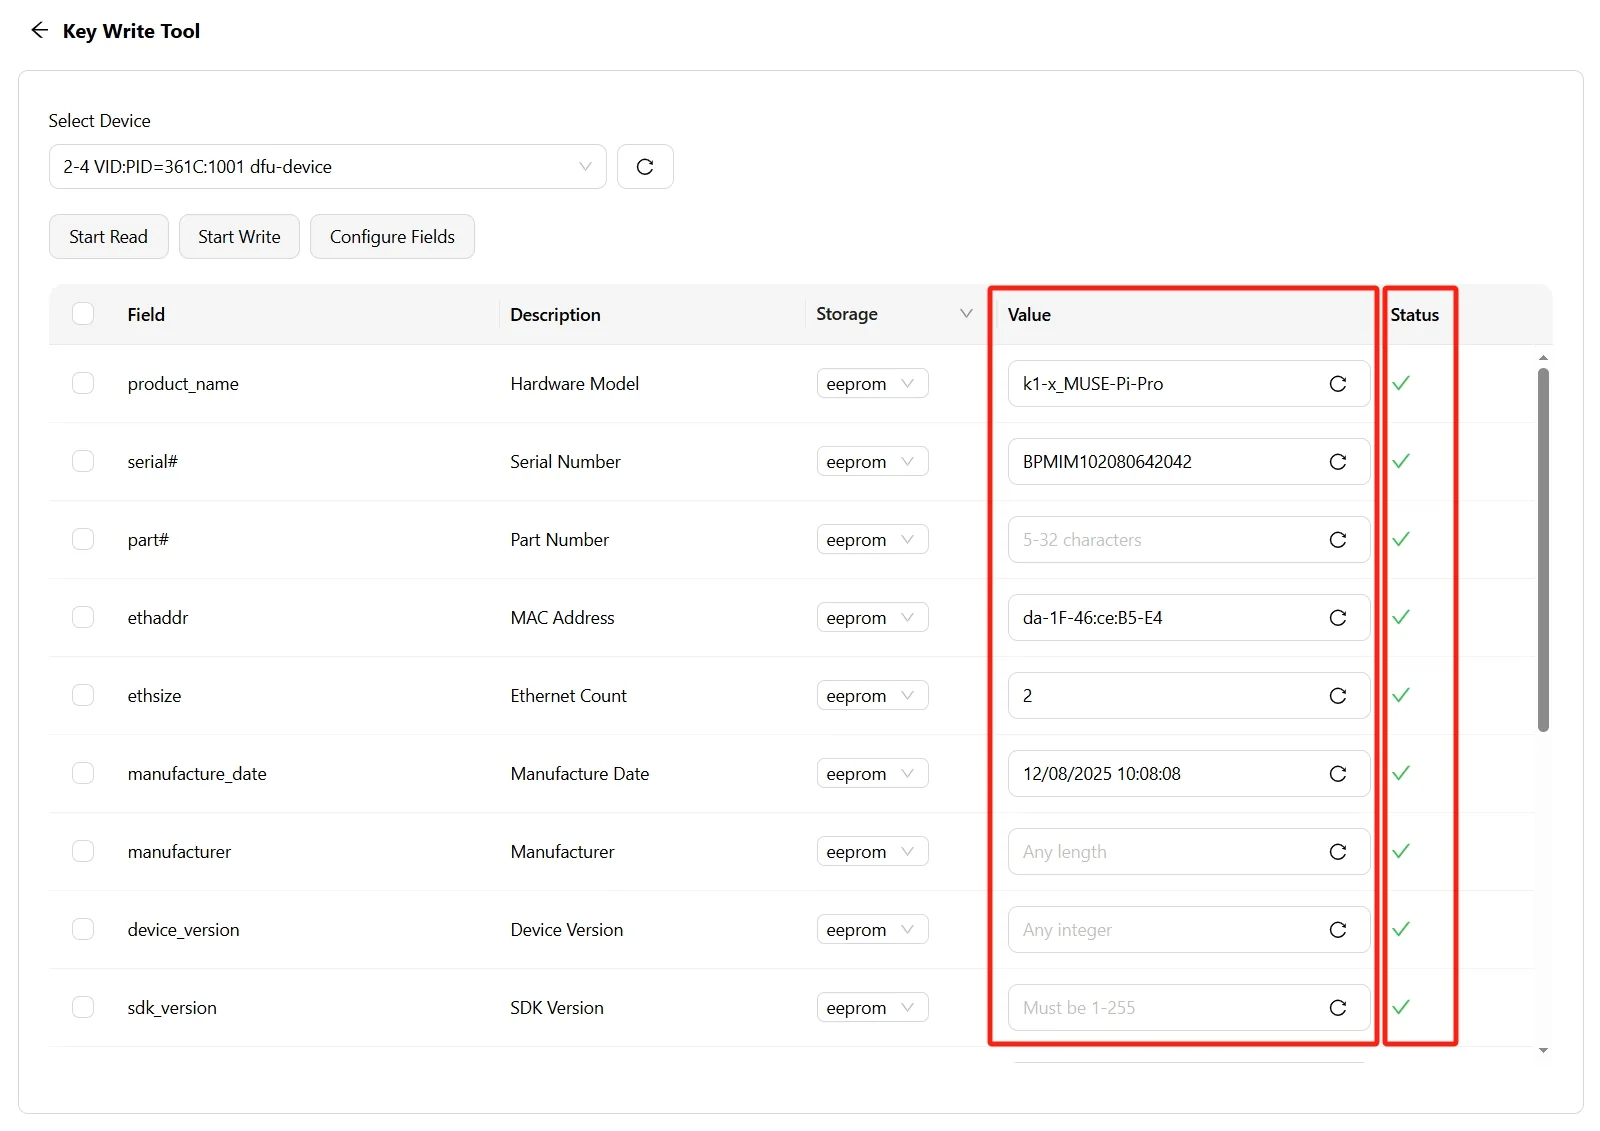Click the scroll down arrow of the table
Image resolution: width=1600 pixels, height=1131 pixels.
click(1543, 1051)
